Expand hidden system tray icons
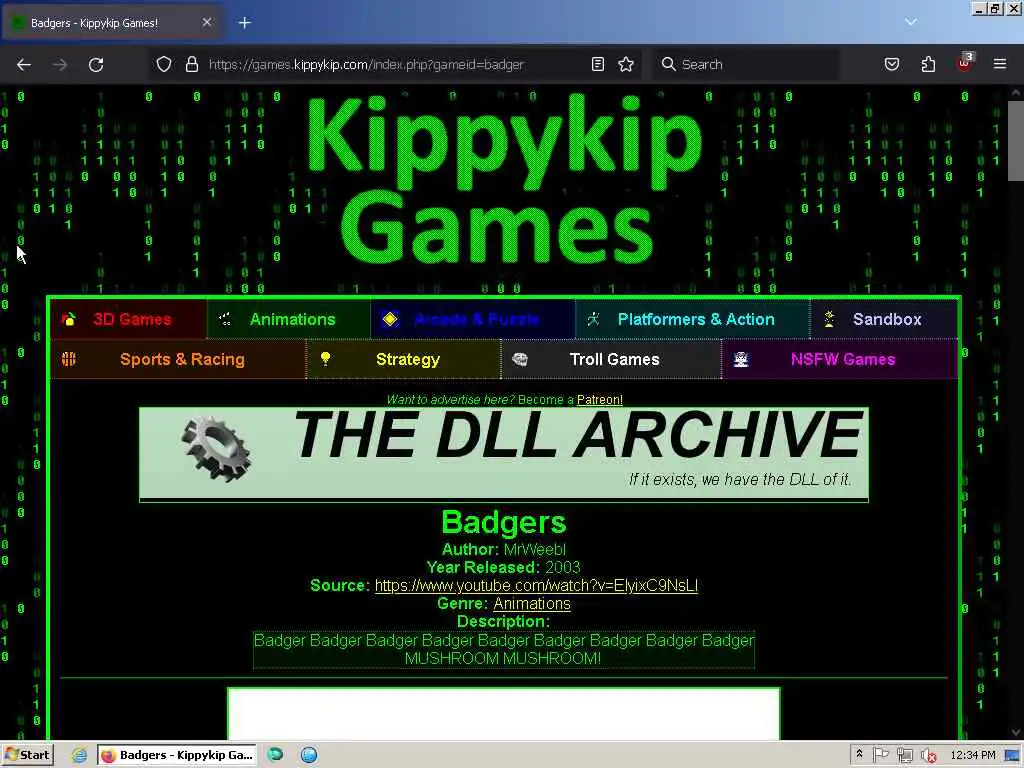The width and height of the screenshot is (1024, 768). pyautogui.click(x=859, y=754)
